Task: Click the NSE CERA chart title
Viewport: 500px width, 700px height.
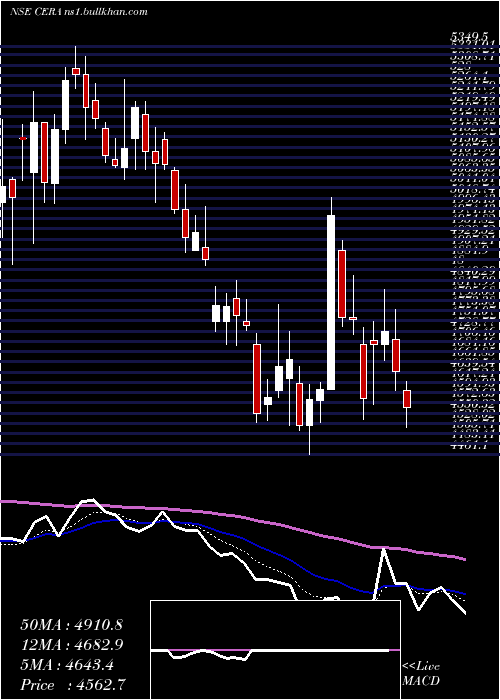Action: pyautogui.click(x=79, y=12)
